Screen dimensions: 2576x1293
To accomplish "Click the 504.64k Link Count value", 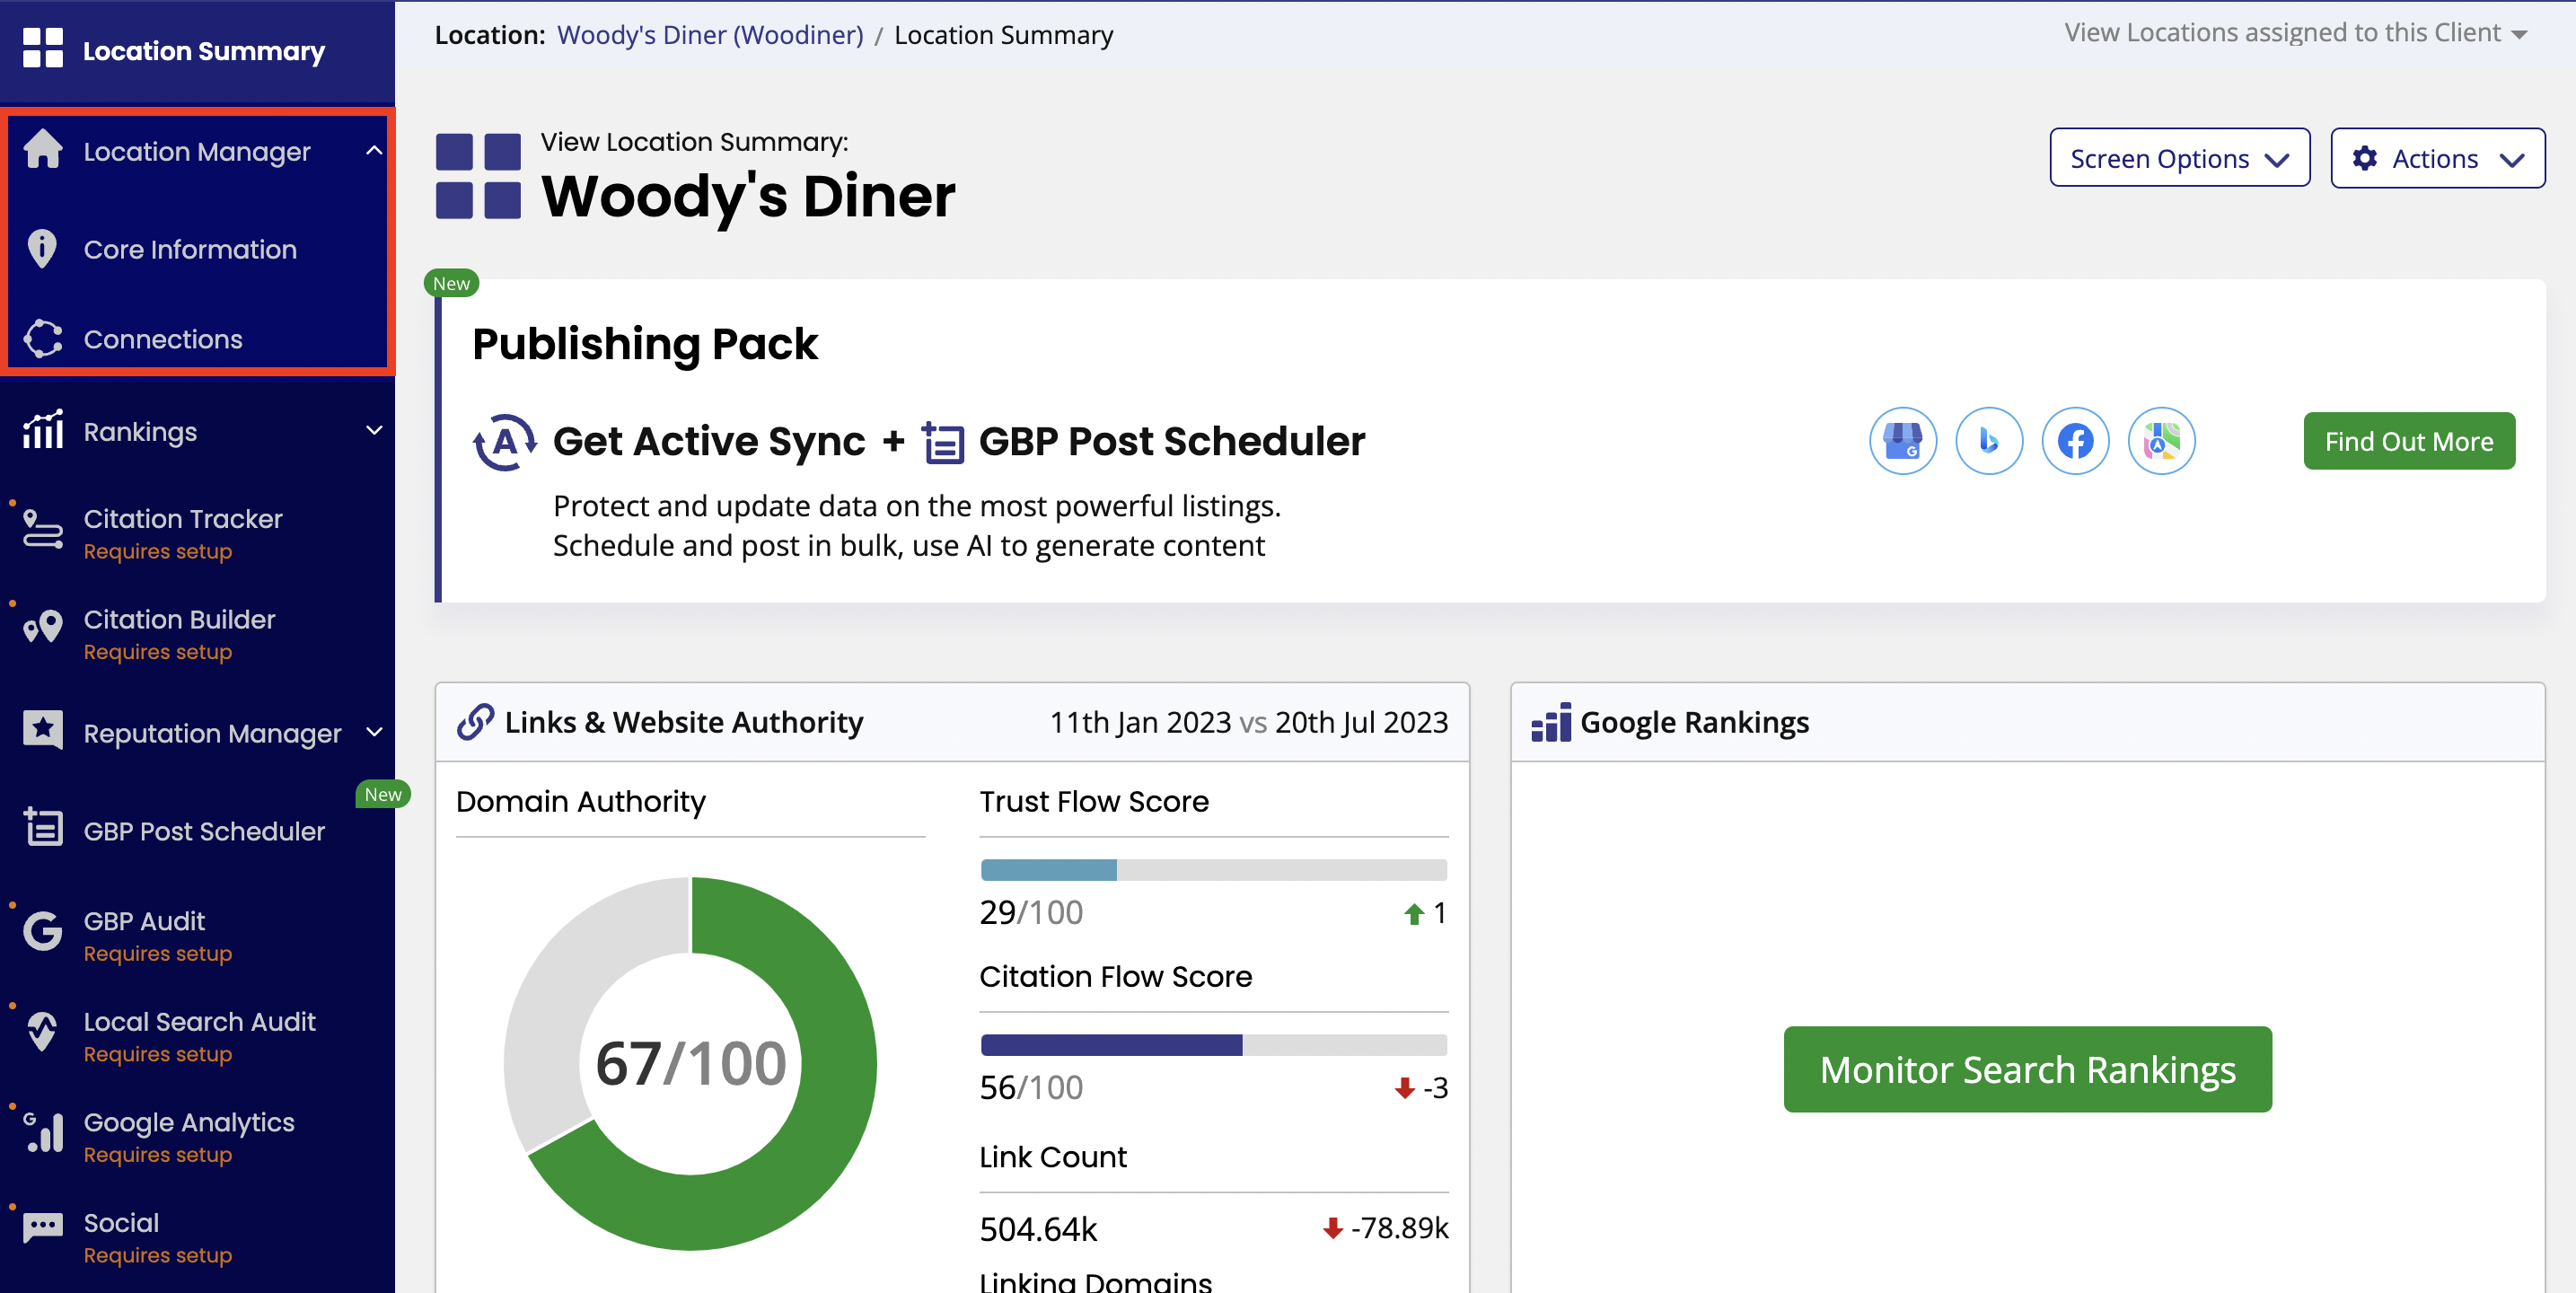I will point(1038,1228).
